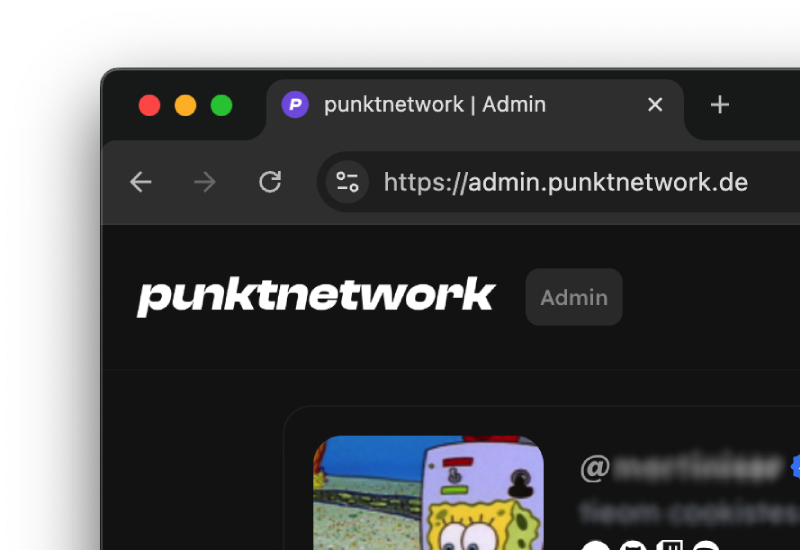Viewport: 800px width, 550px height.
Task: Select the punktnetwork | Admin tab
Action: tap(474, 108)
